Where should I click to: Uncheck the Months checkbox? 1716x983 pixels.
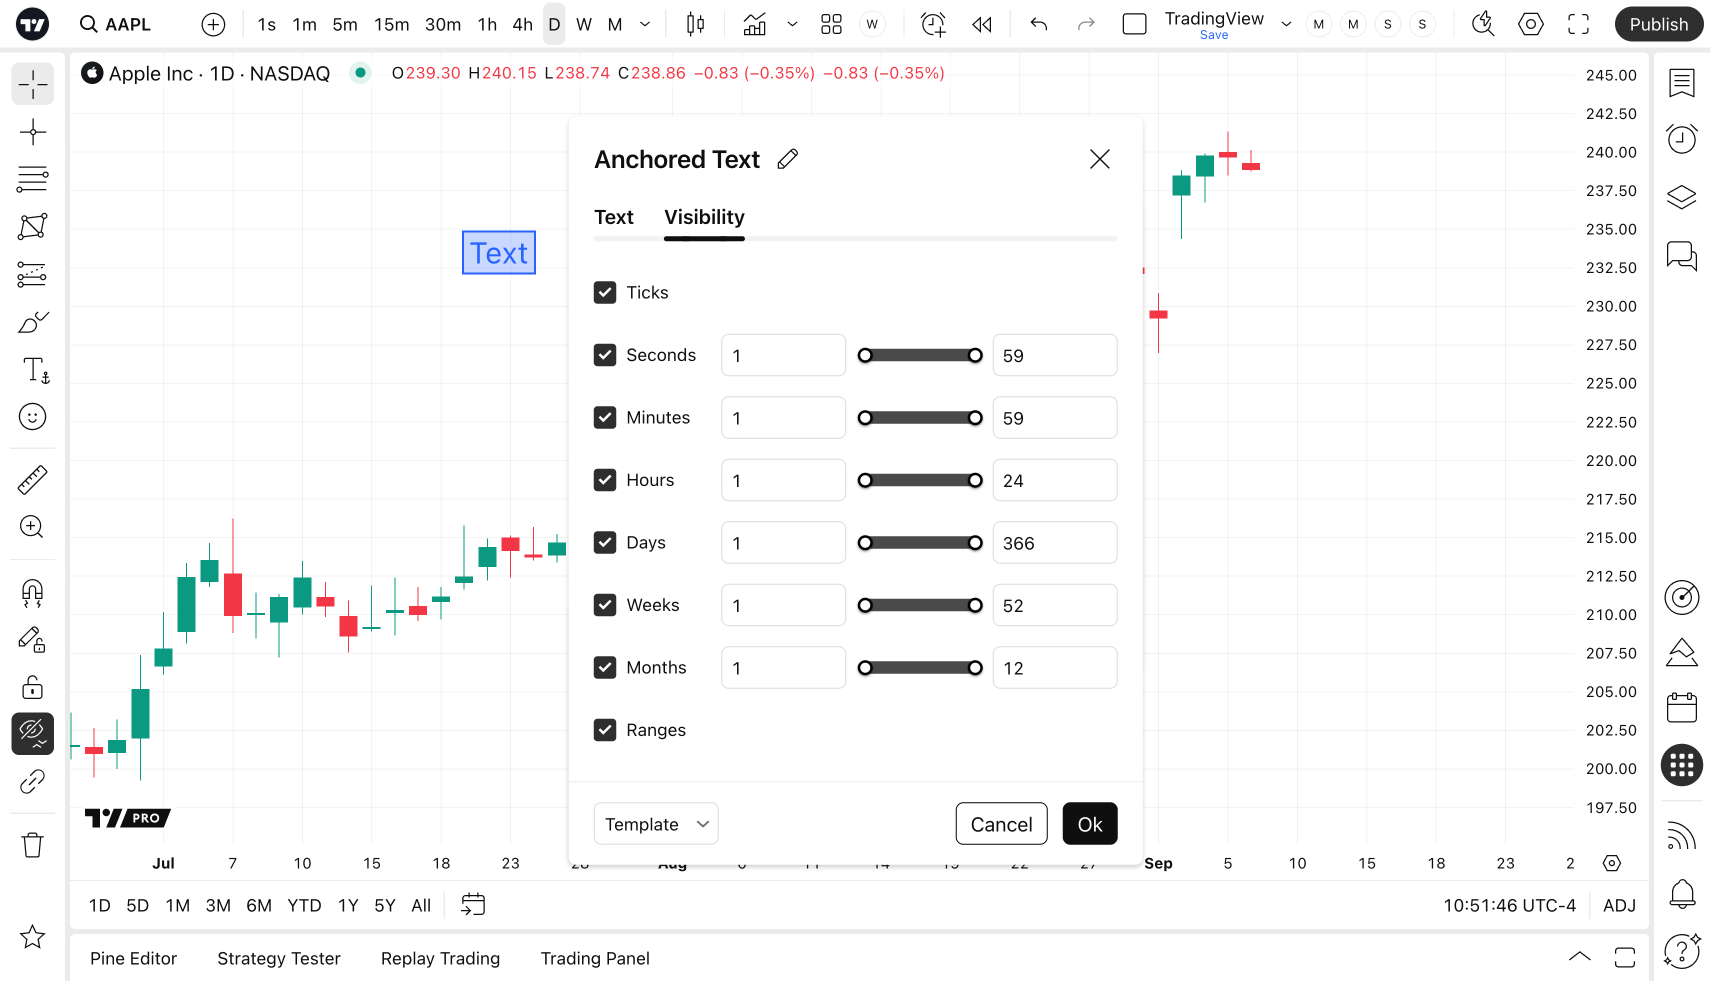click(x=605, y=667)
